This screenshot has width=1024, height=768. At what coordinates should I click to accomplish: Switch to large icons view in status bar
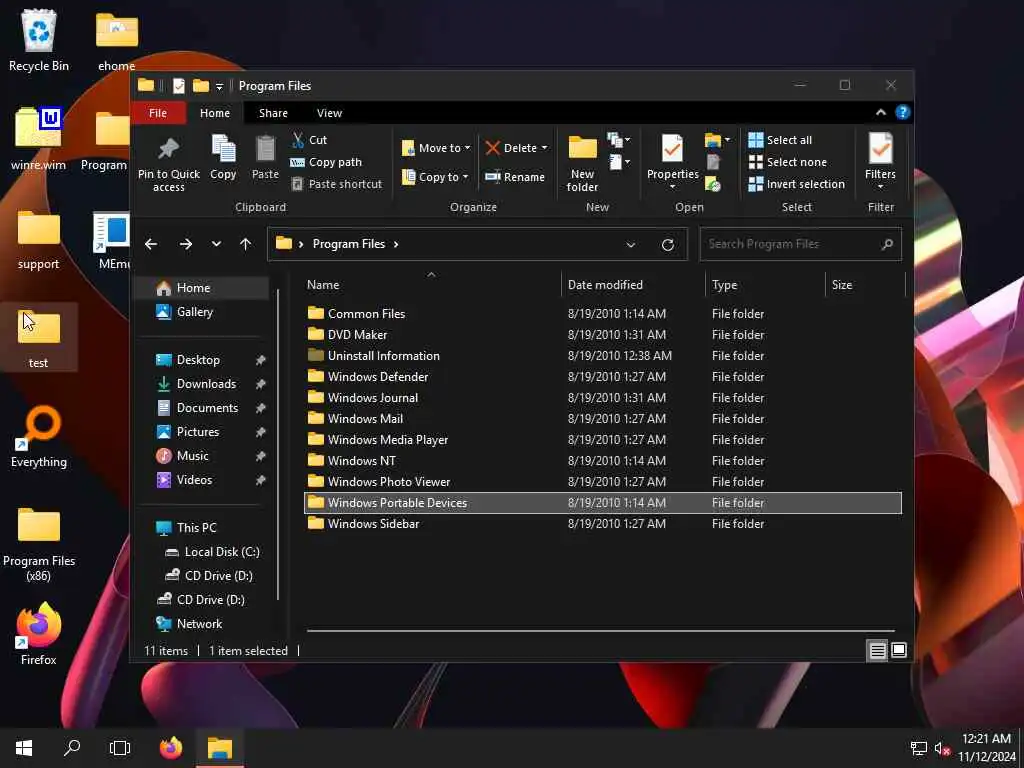[x=899, y=650]
